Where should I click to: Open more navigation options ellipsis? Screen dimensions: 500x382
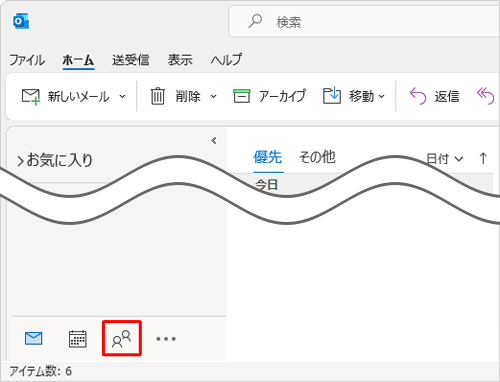pos(166,339)
